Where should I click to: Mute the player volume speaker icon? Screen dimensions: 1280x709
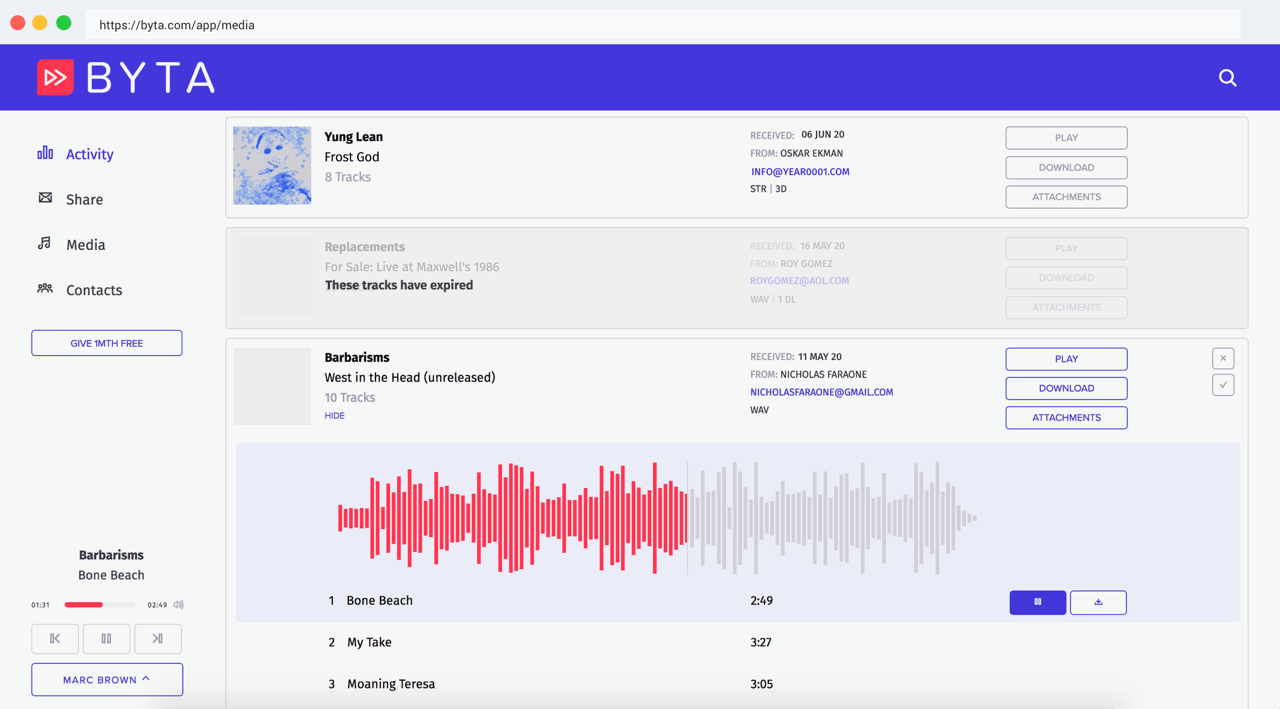[179, 605]
